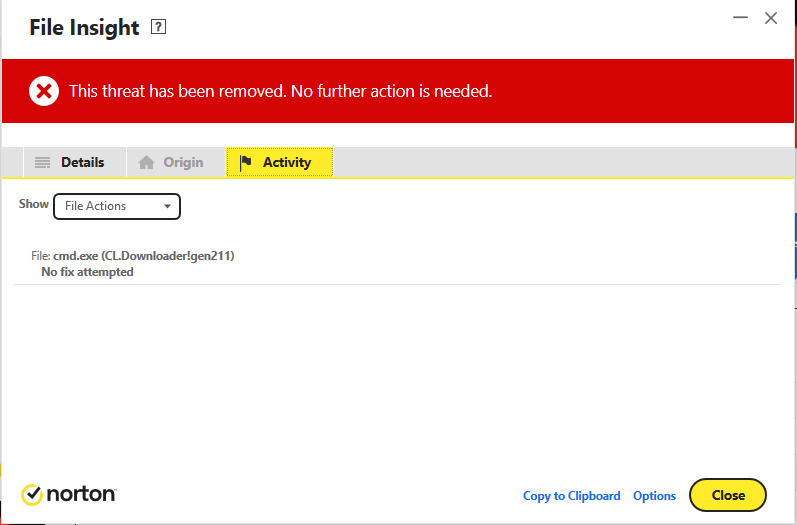Click the Norton checkmark logo
The height and width of the screenshot is (525, 797).
33,495
